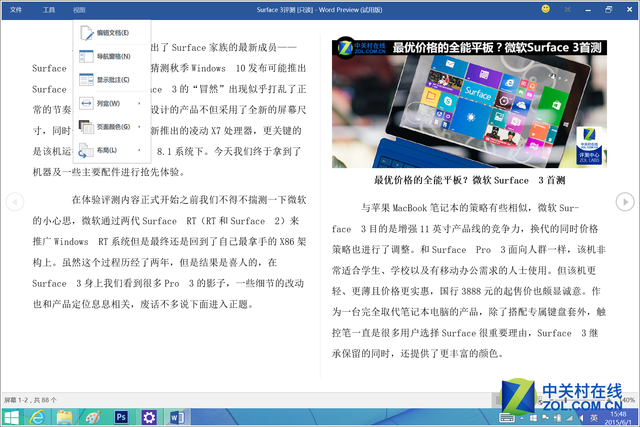Open File Explorer from the taskbar
Image resolution: width=640 pixels, height=427 pixels.
click(x=64, y=418)
